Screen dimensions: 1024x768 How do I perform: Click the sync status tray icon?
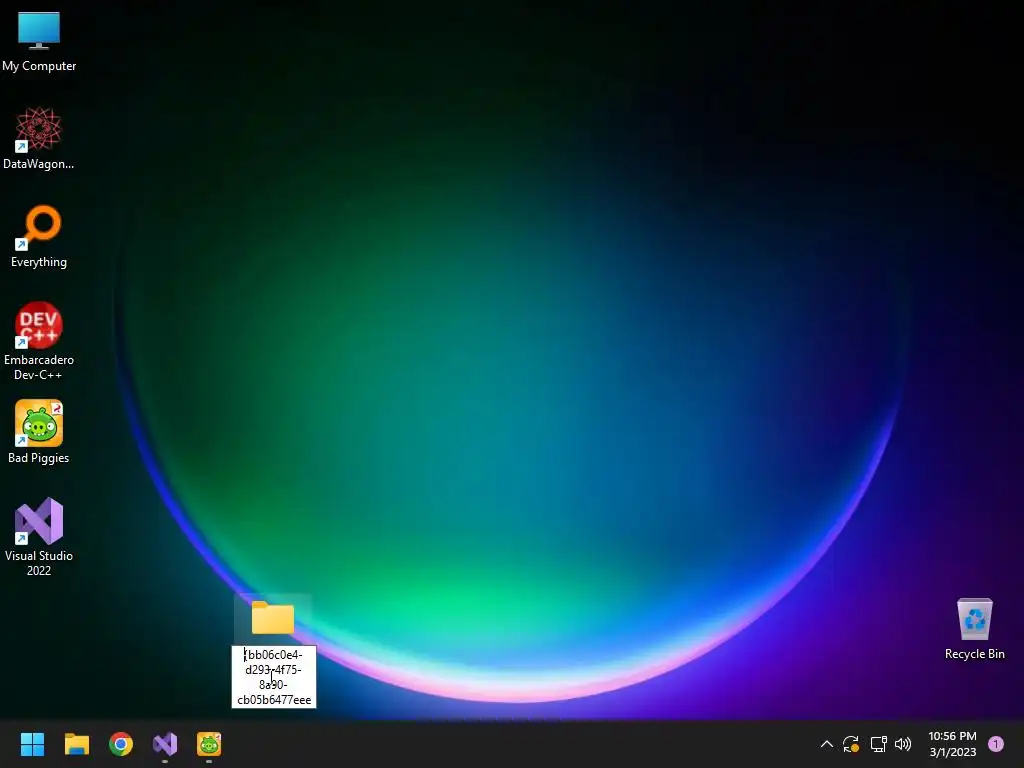tap(851, 744)
